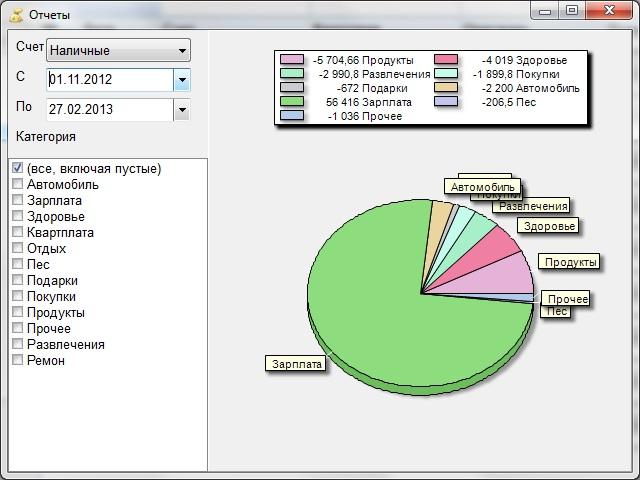Click the Зарплата pie chart label
The height and width of the screenshot is (480, 640).
[x=297, y=364]
